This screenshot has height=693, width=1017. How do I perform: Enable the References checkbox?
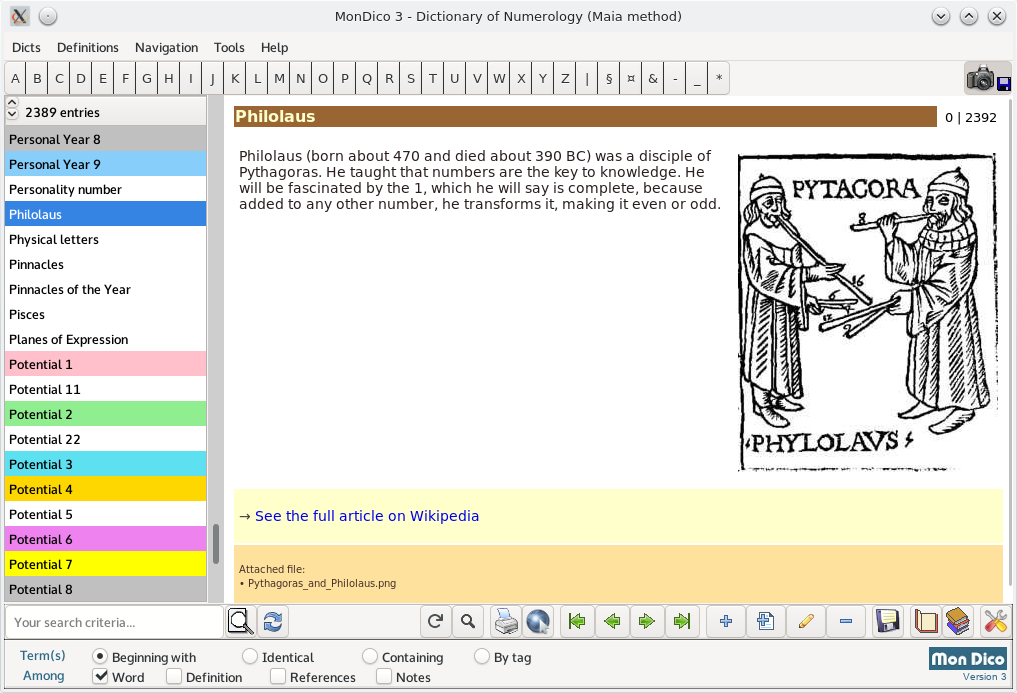pyautogui.click(x=278, y=676)
